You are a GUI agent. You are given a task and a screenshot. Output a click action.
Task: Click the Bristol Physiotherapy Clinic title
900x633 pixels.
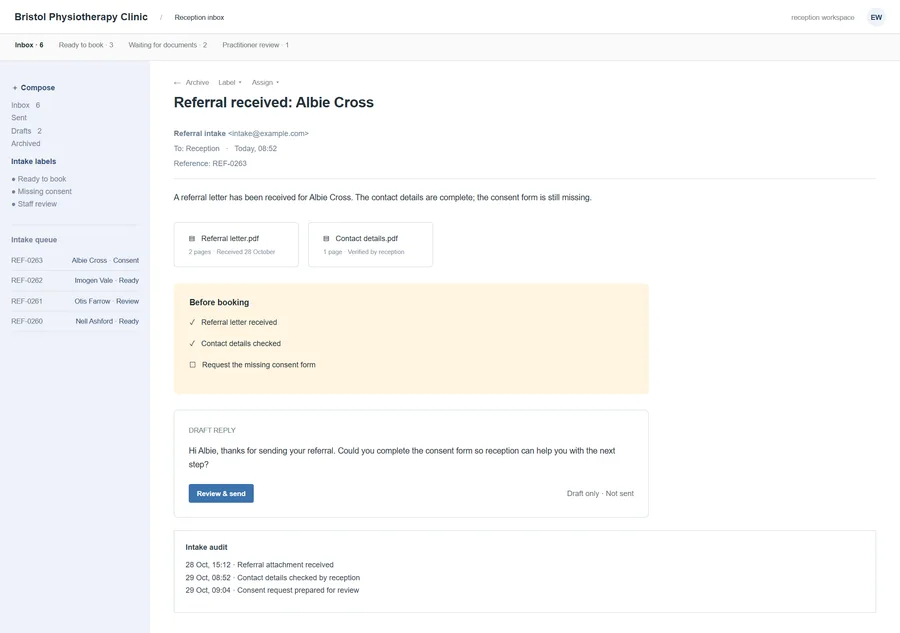81,17
